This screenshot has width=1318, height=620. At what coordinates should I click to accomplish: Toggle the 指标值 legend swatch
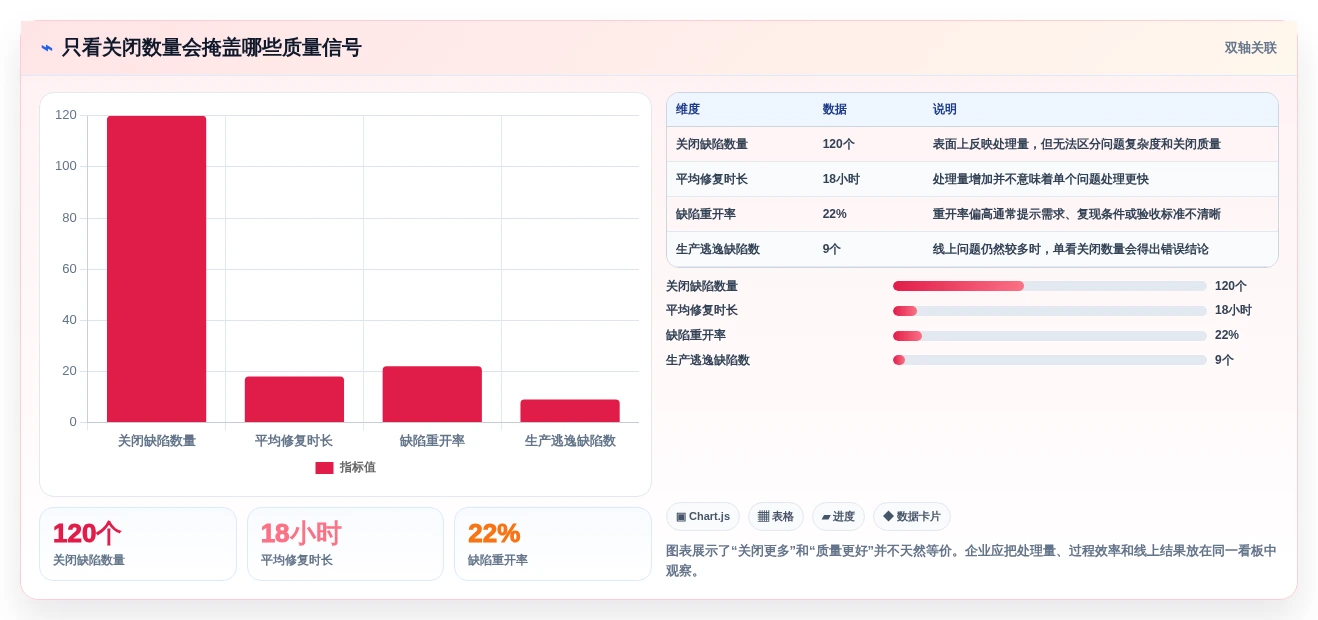(324, 468)
